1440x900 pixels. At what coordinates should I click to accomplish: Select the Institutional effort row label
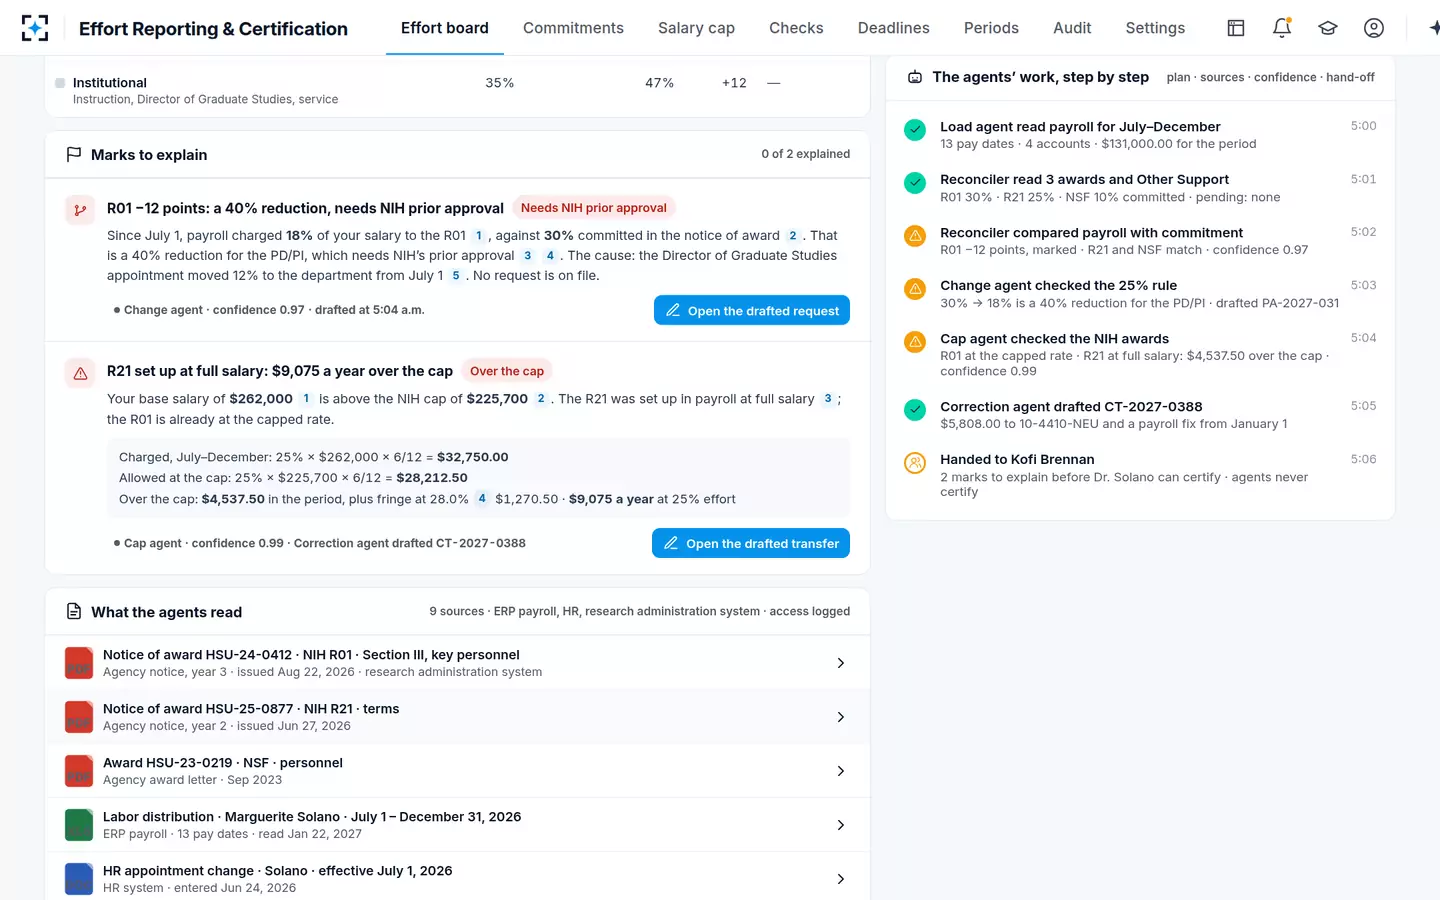(110, 83)
